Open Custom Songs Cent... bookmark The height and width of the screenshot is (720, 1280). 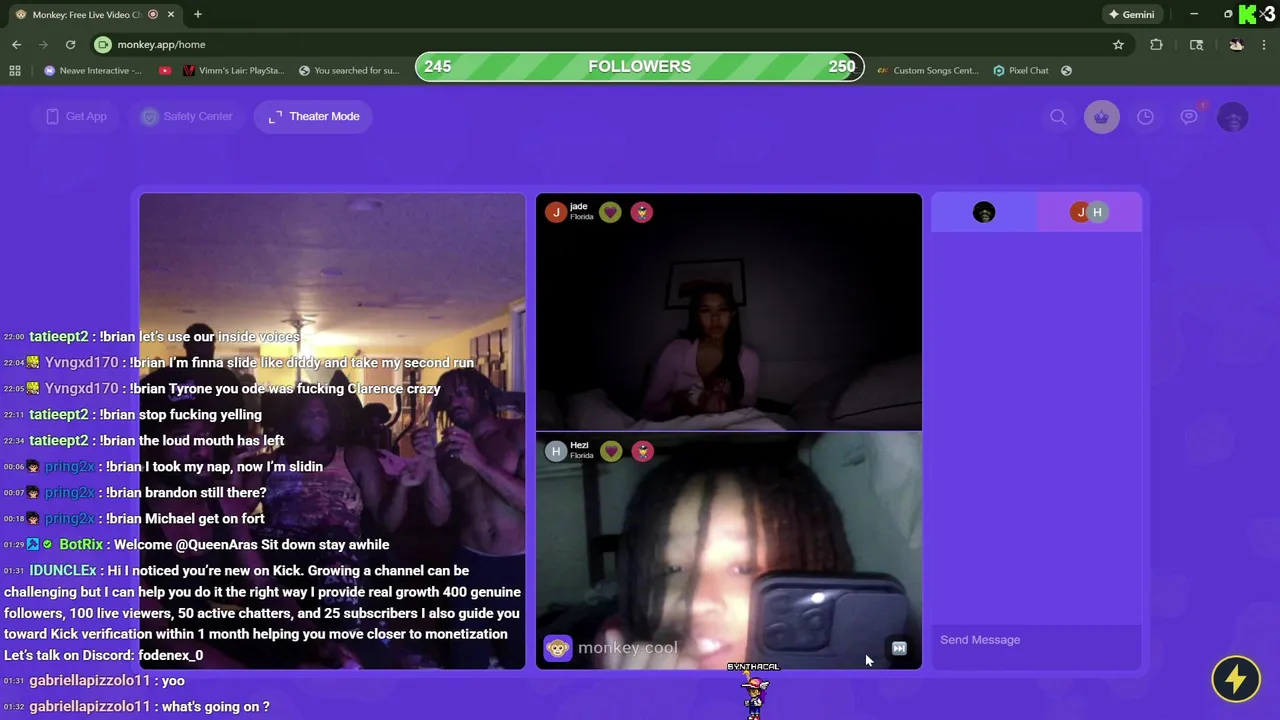point(927,70)
